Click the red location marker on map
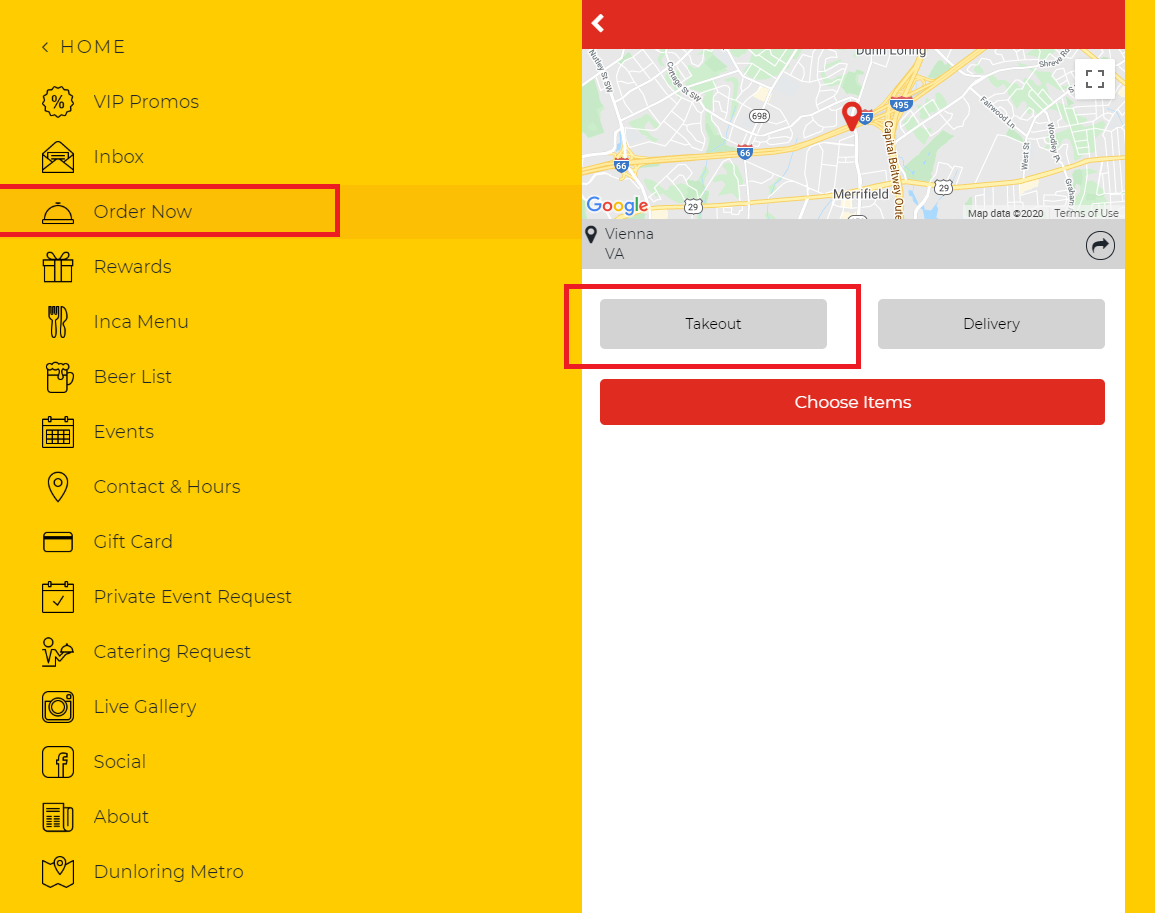Image resolution: width=1155 pixels, height=913 pixels. click(x=852, y=116)
